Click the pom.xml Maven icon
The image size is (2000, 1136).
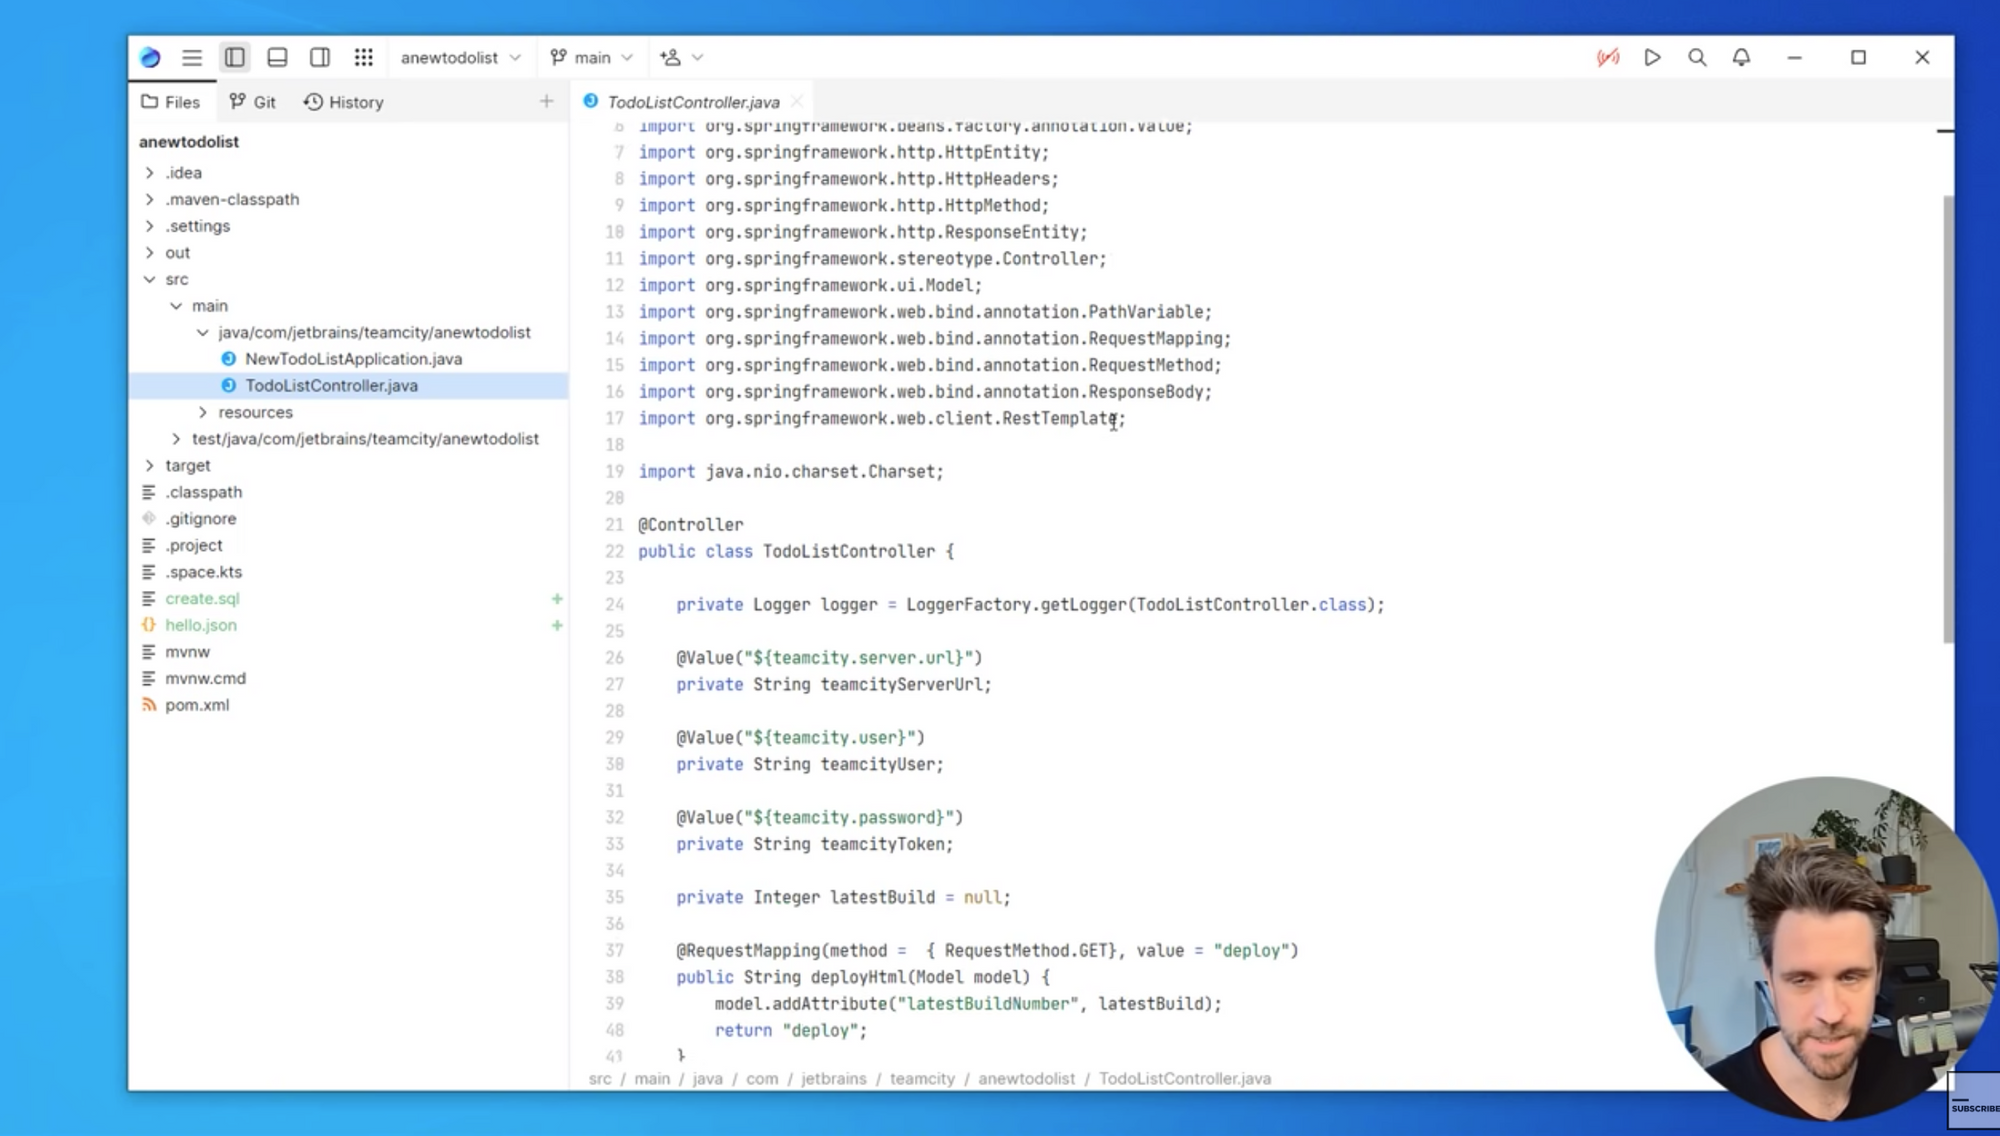[x=149, y=705]
